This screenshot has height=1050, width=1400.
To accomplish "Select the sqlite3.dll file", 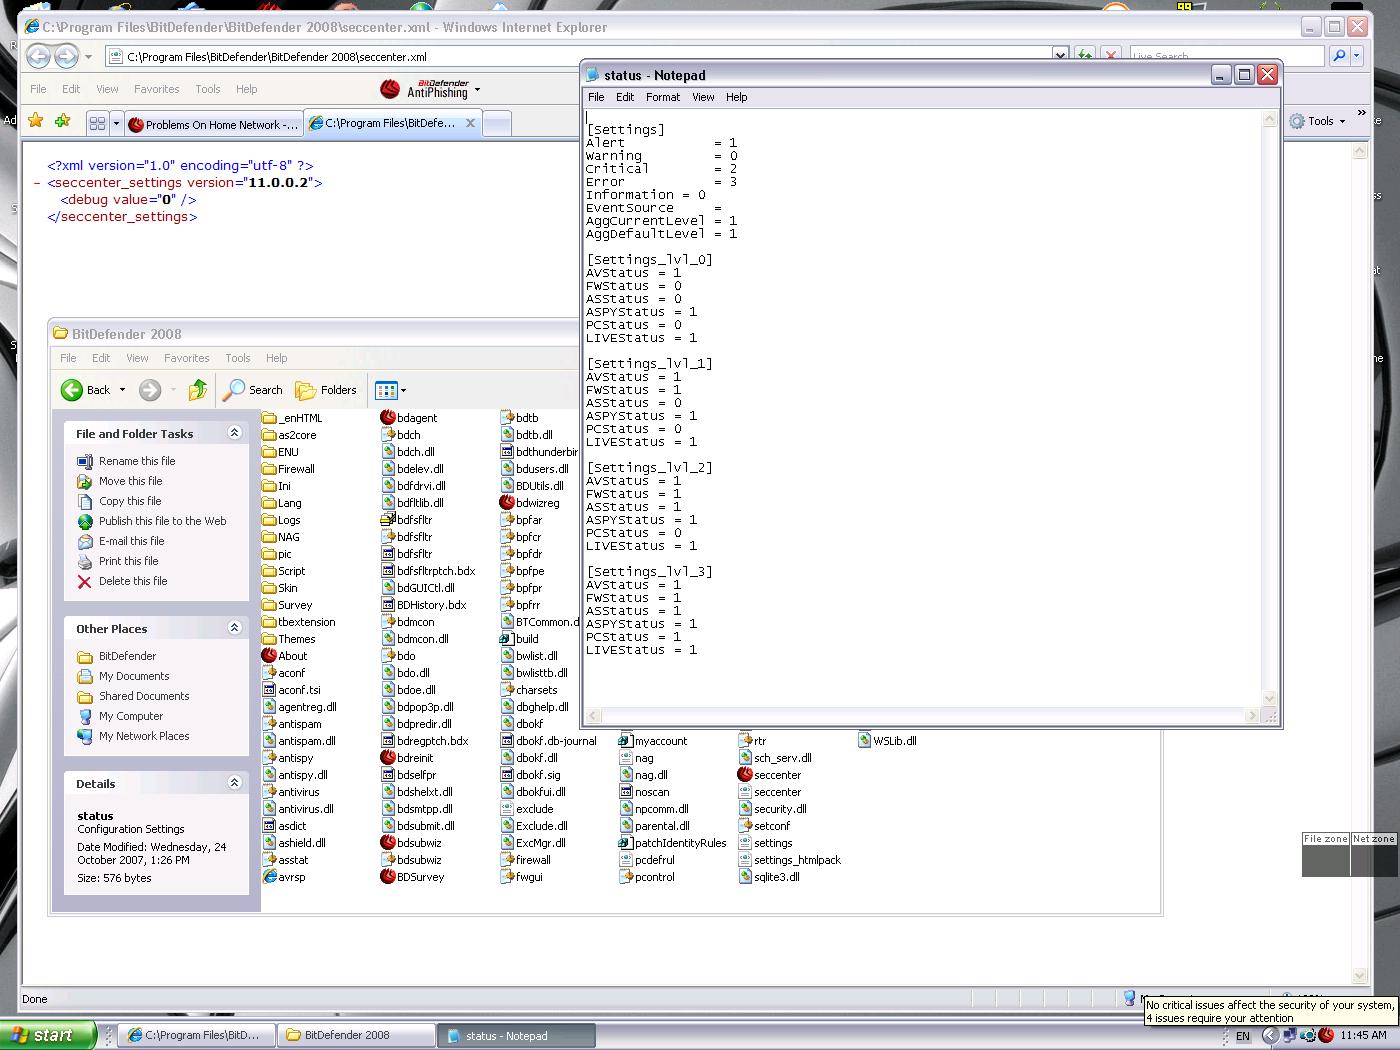I will point(769,877).
